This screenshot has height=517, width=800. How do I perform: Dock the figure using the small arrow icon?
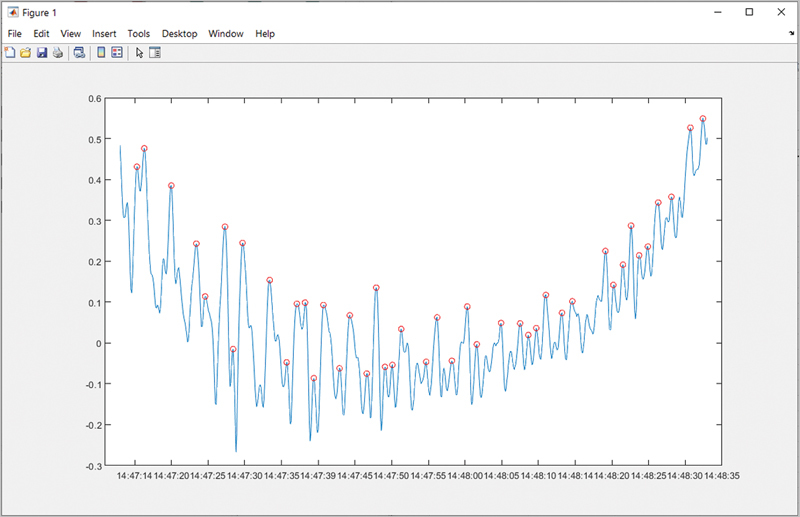[792, 33]
